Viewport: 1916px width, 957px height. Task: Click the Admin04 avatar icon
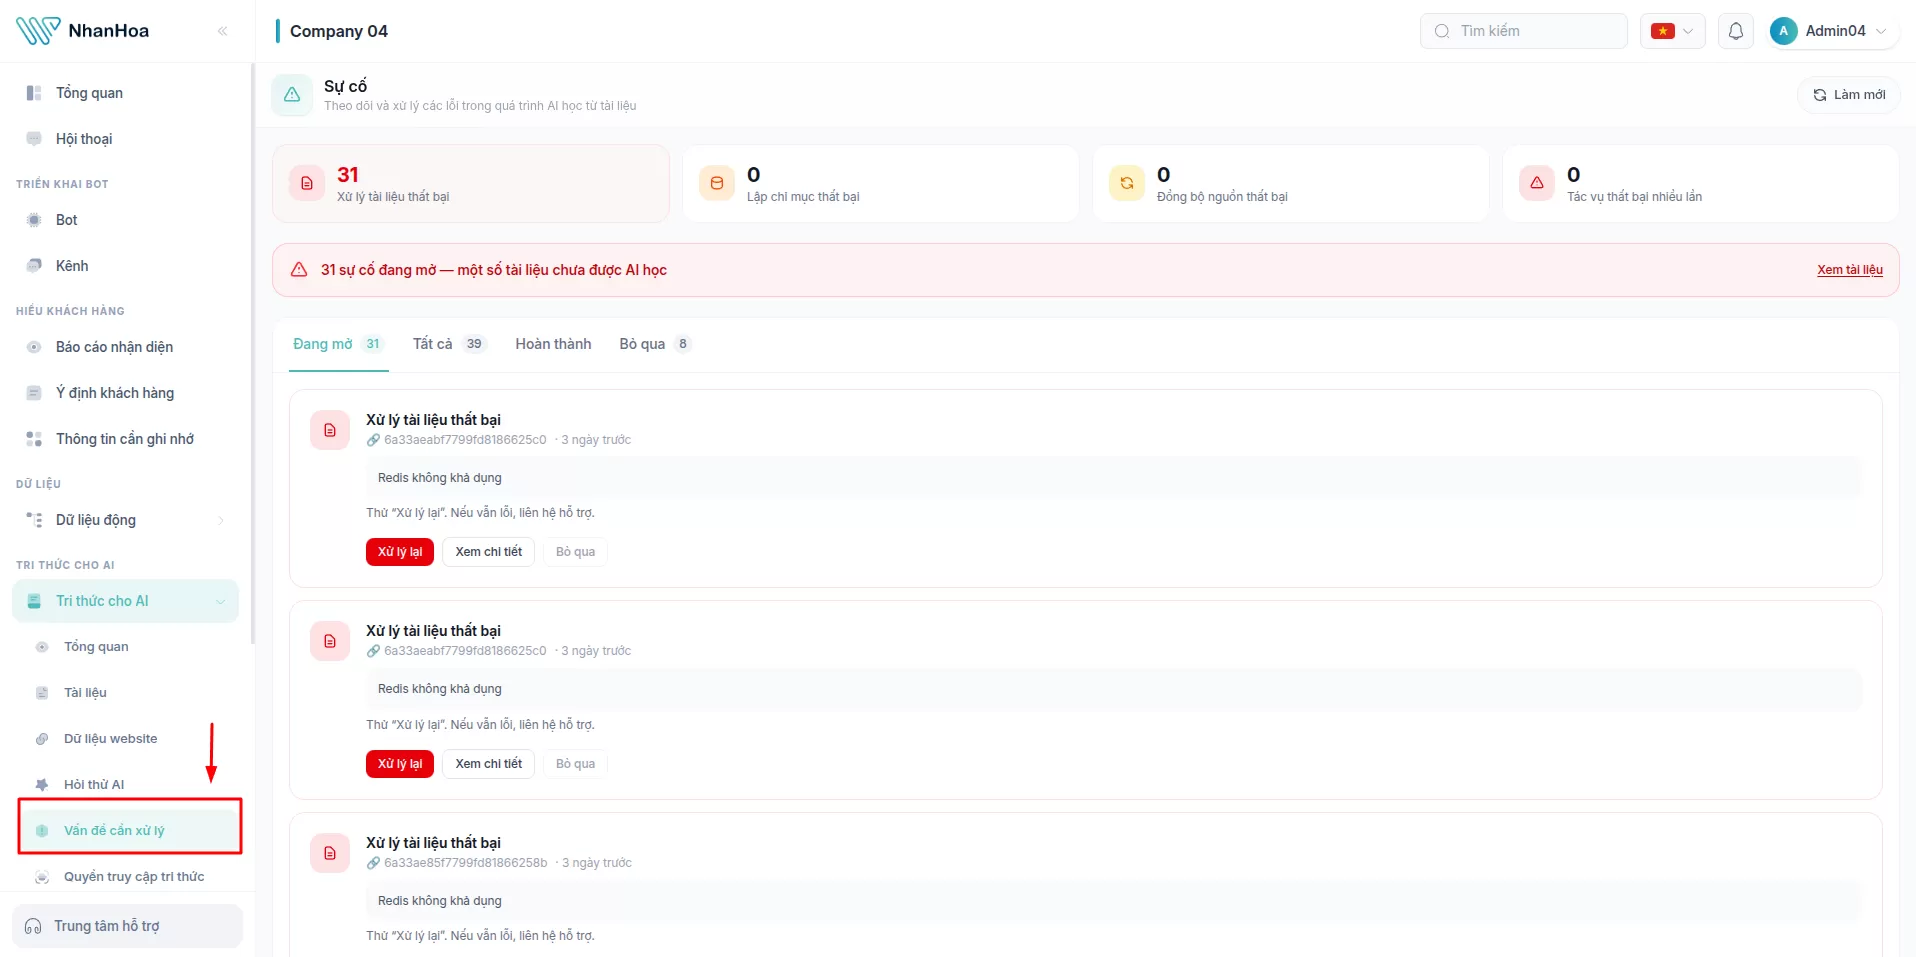tap(1783, 31)
